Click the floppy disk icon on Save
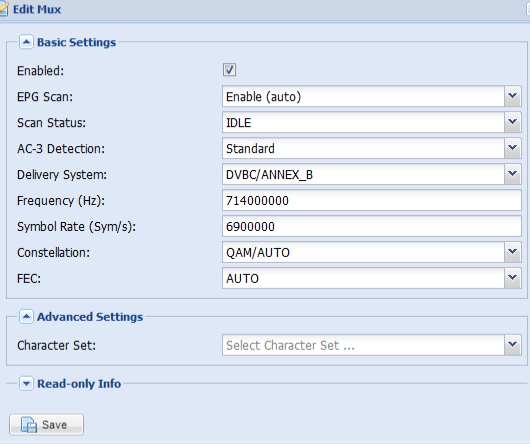Image resolution: width=530 pixels, height=444 pixels. click(x=29, y=425)
